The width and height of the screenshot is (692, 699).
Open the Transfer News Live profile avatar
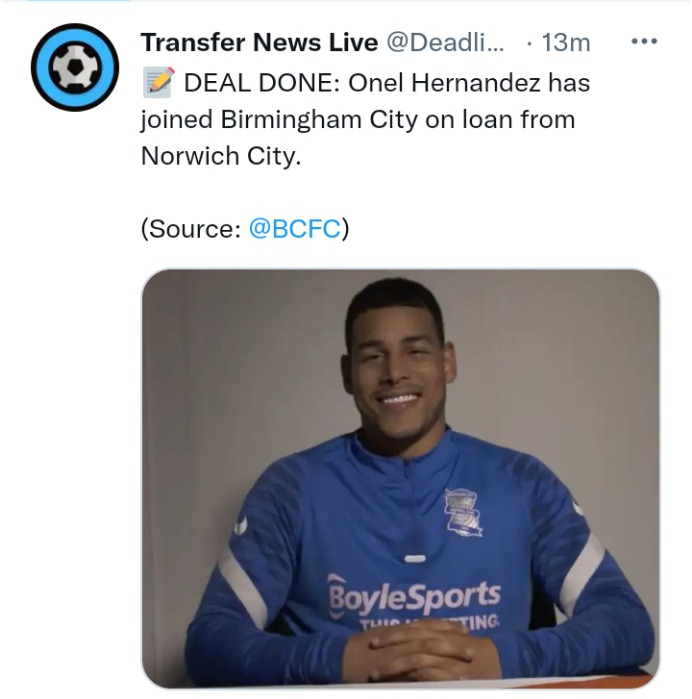[75, 67]
